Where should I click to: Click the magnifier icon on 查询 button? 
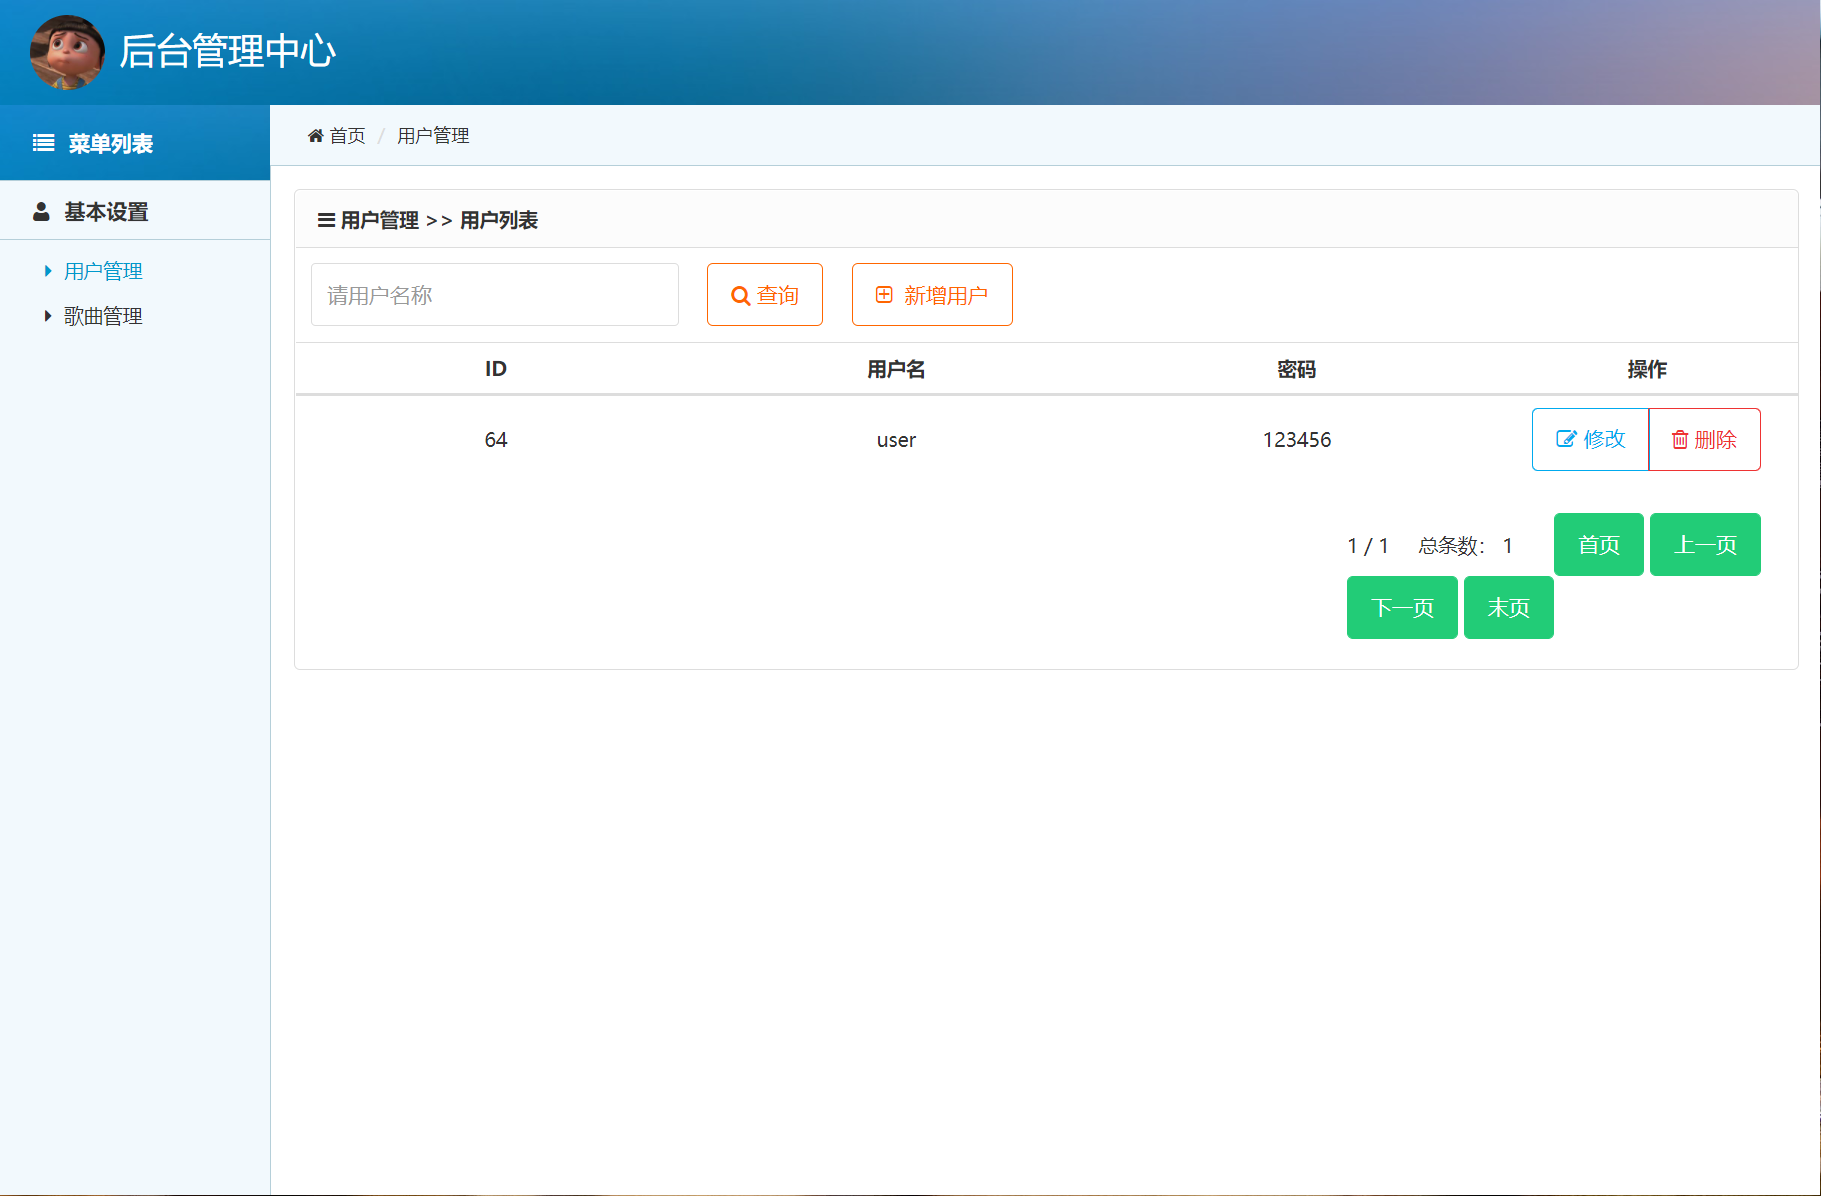[740, 296]
